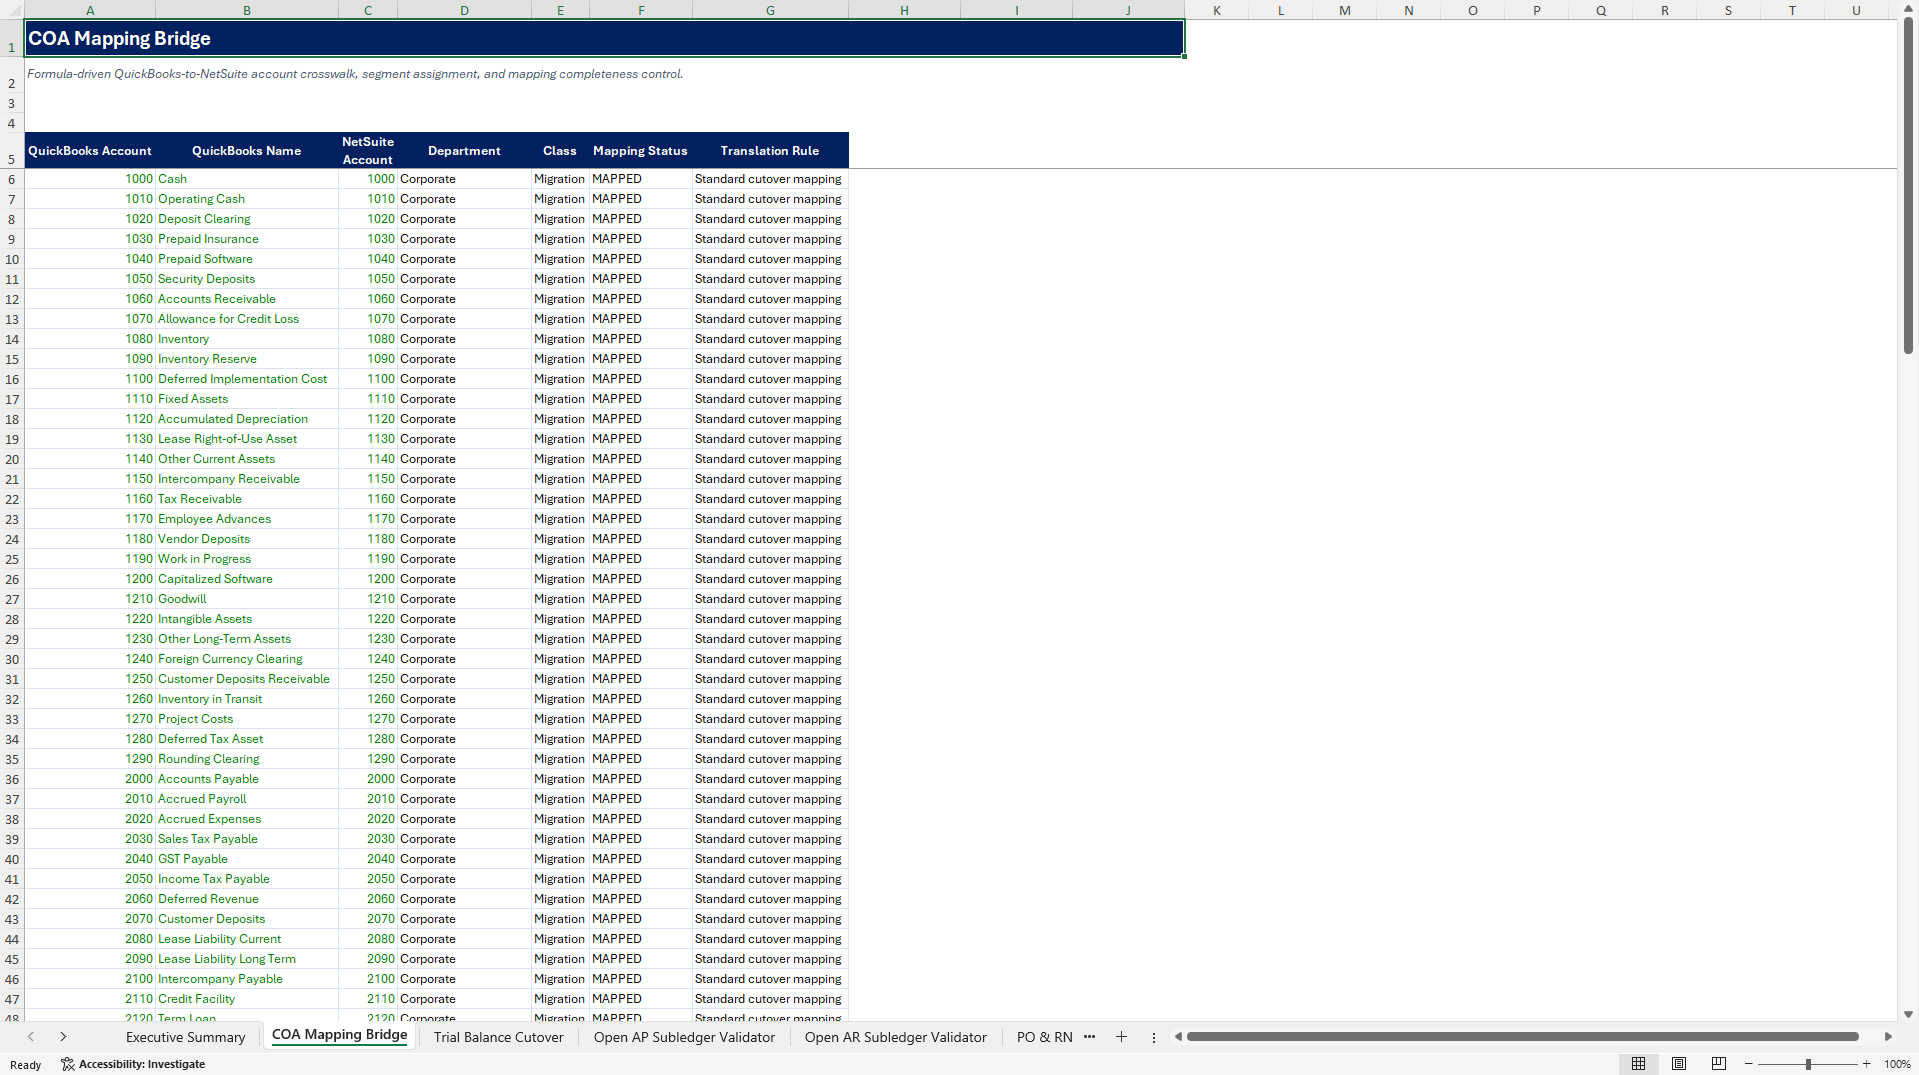
Task: Click horizontal scrollbar left arrow
Action: [1178, 1037]
